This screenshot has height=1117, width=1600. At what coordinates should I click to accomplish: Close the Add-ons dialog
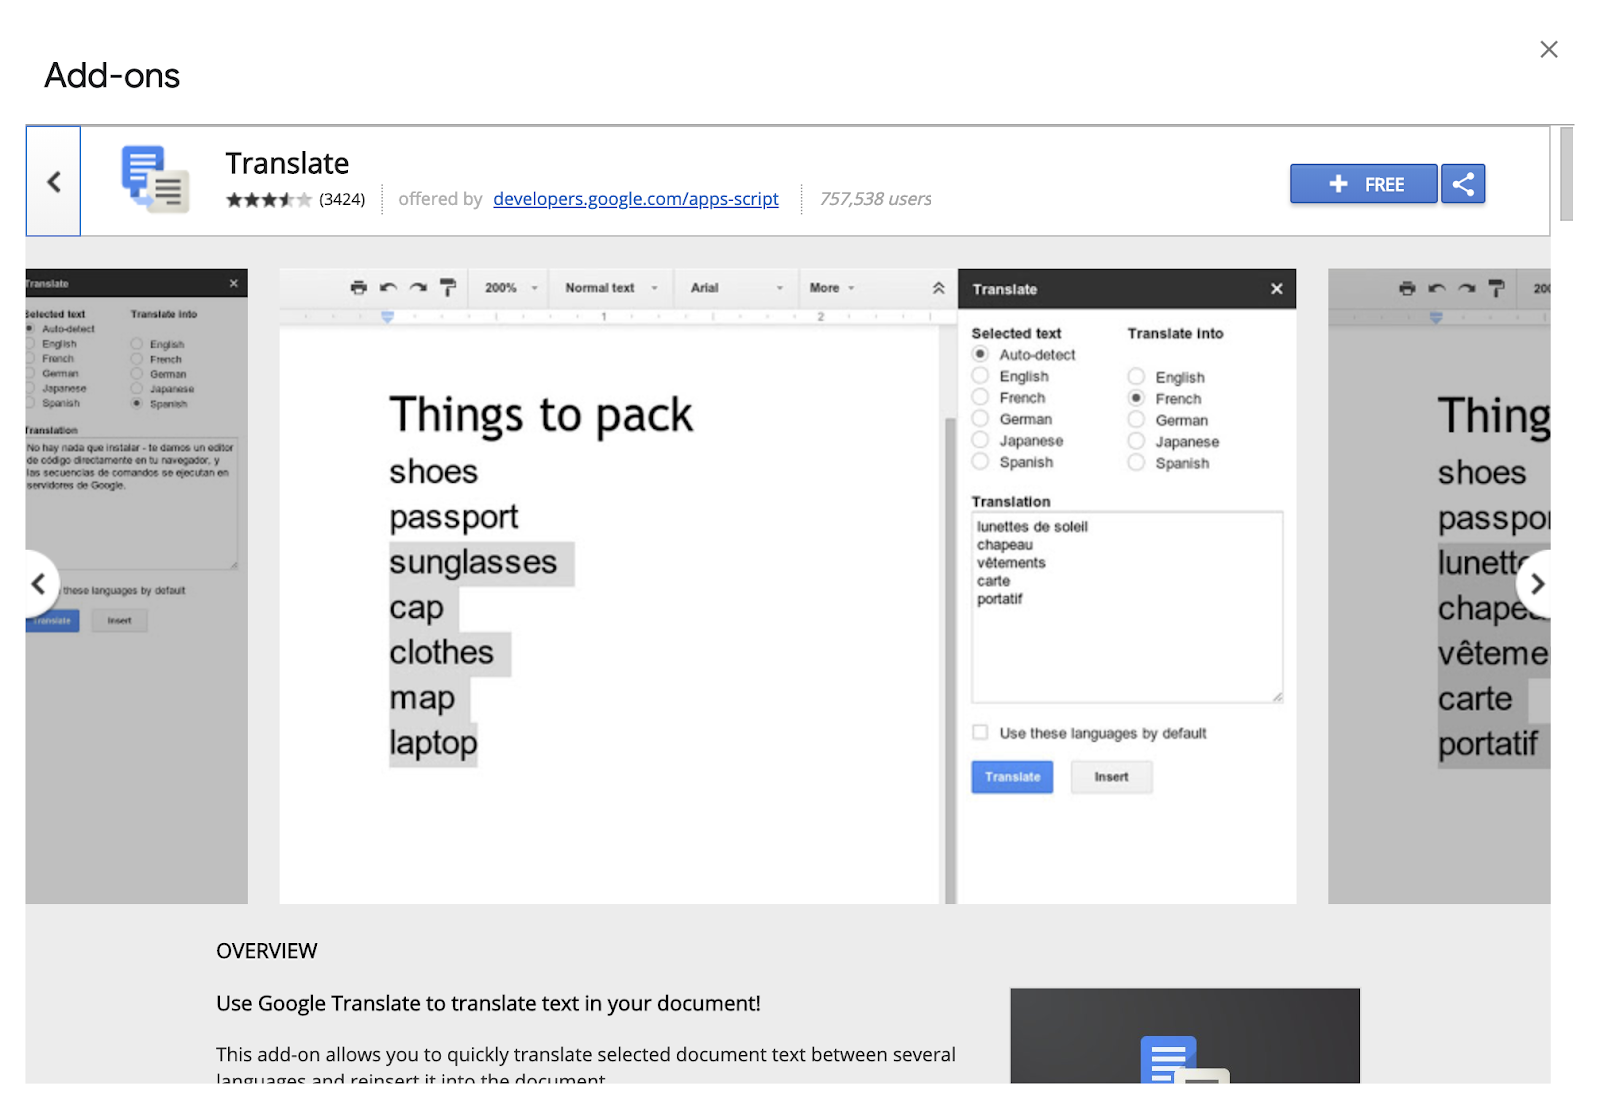pos(1549,49)
